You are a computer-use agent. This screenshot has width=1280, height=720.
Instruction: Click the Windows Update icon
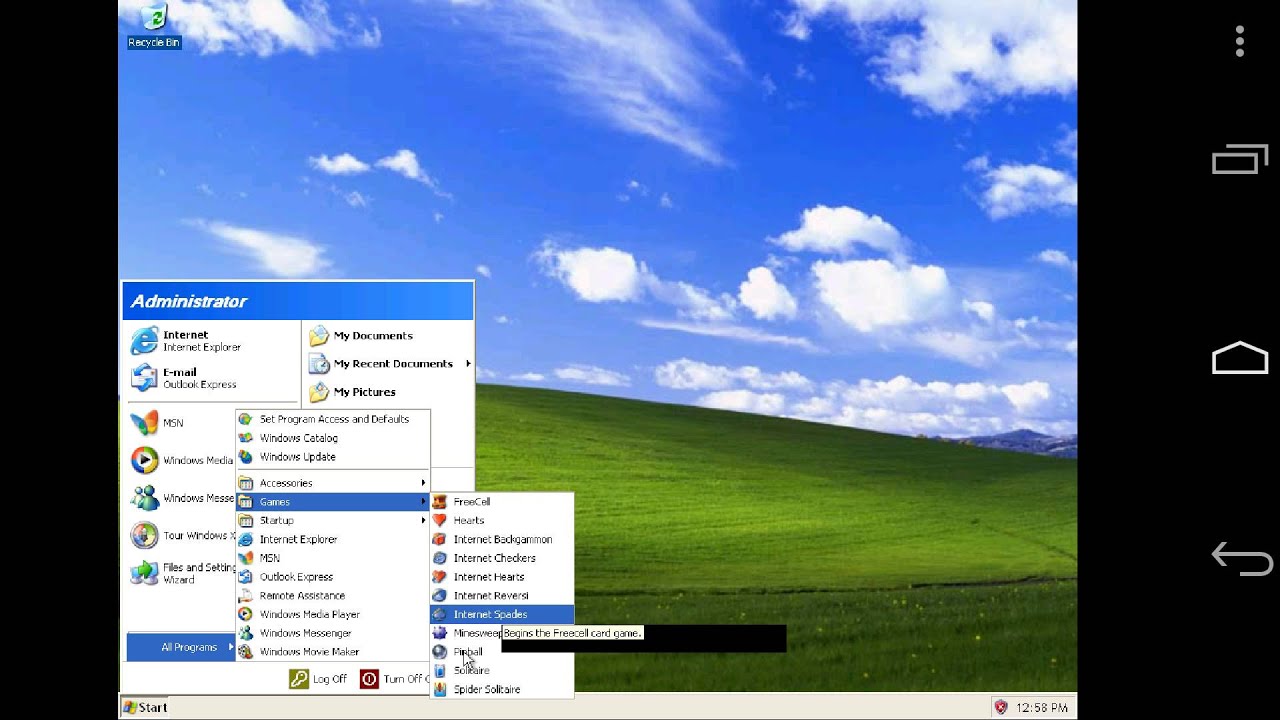point(245,457)
